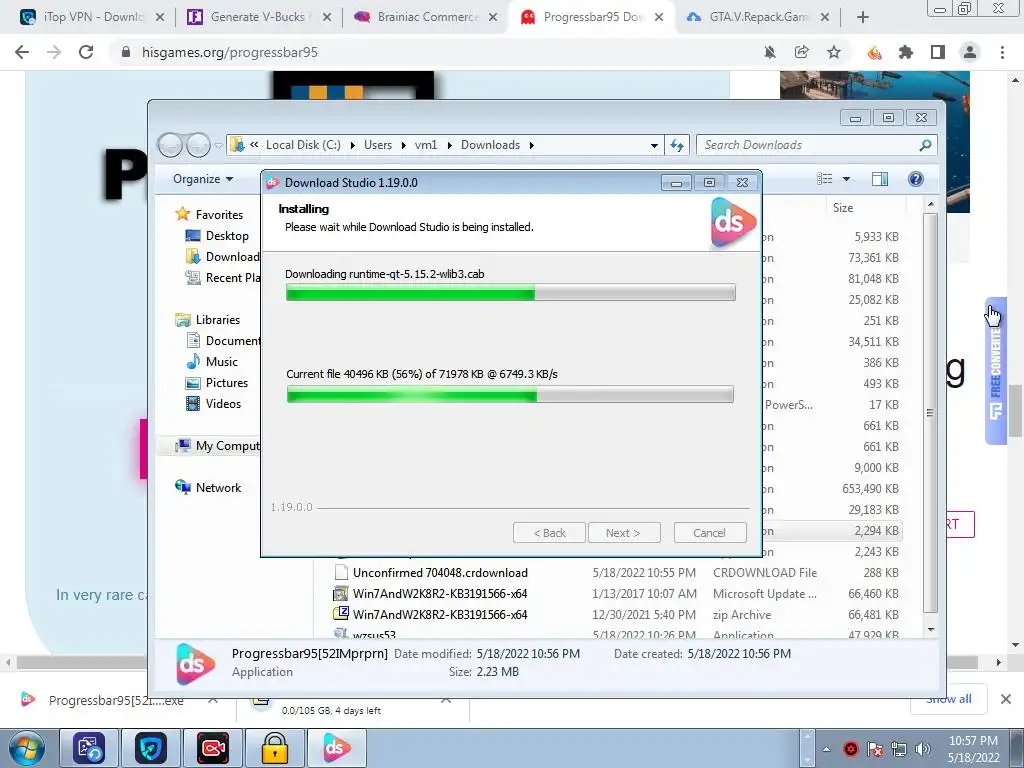Click the address bar URL hisgames.org/progressbar95
The image size is (1024, 768).
point(230,52)
